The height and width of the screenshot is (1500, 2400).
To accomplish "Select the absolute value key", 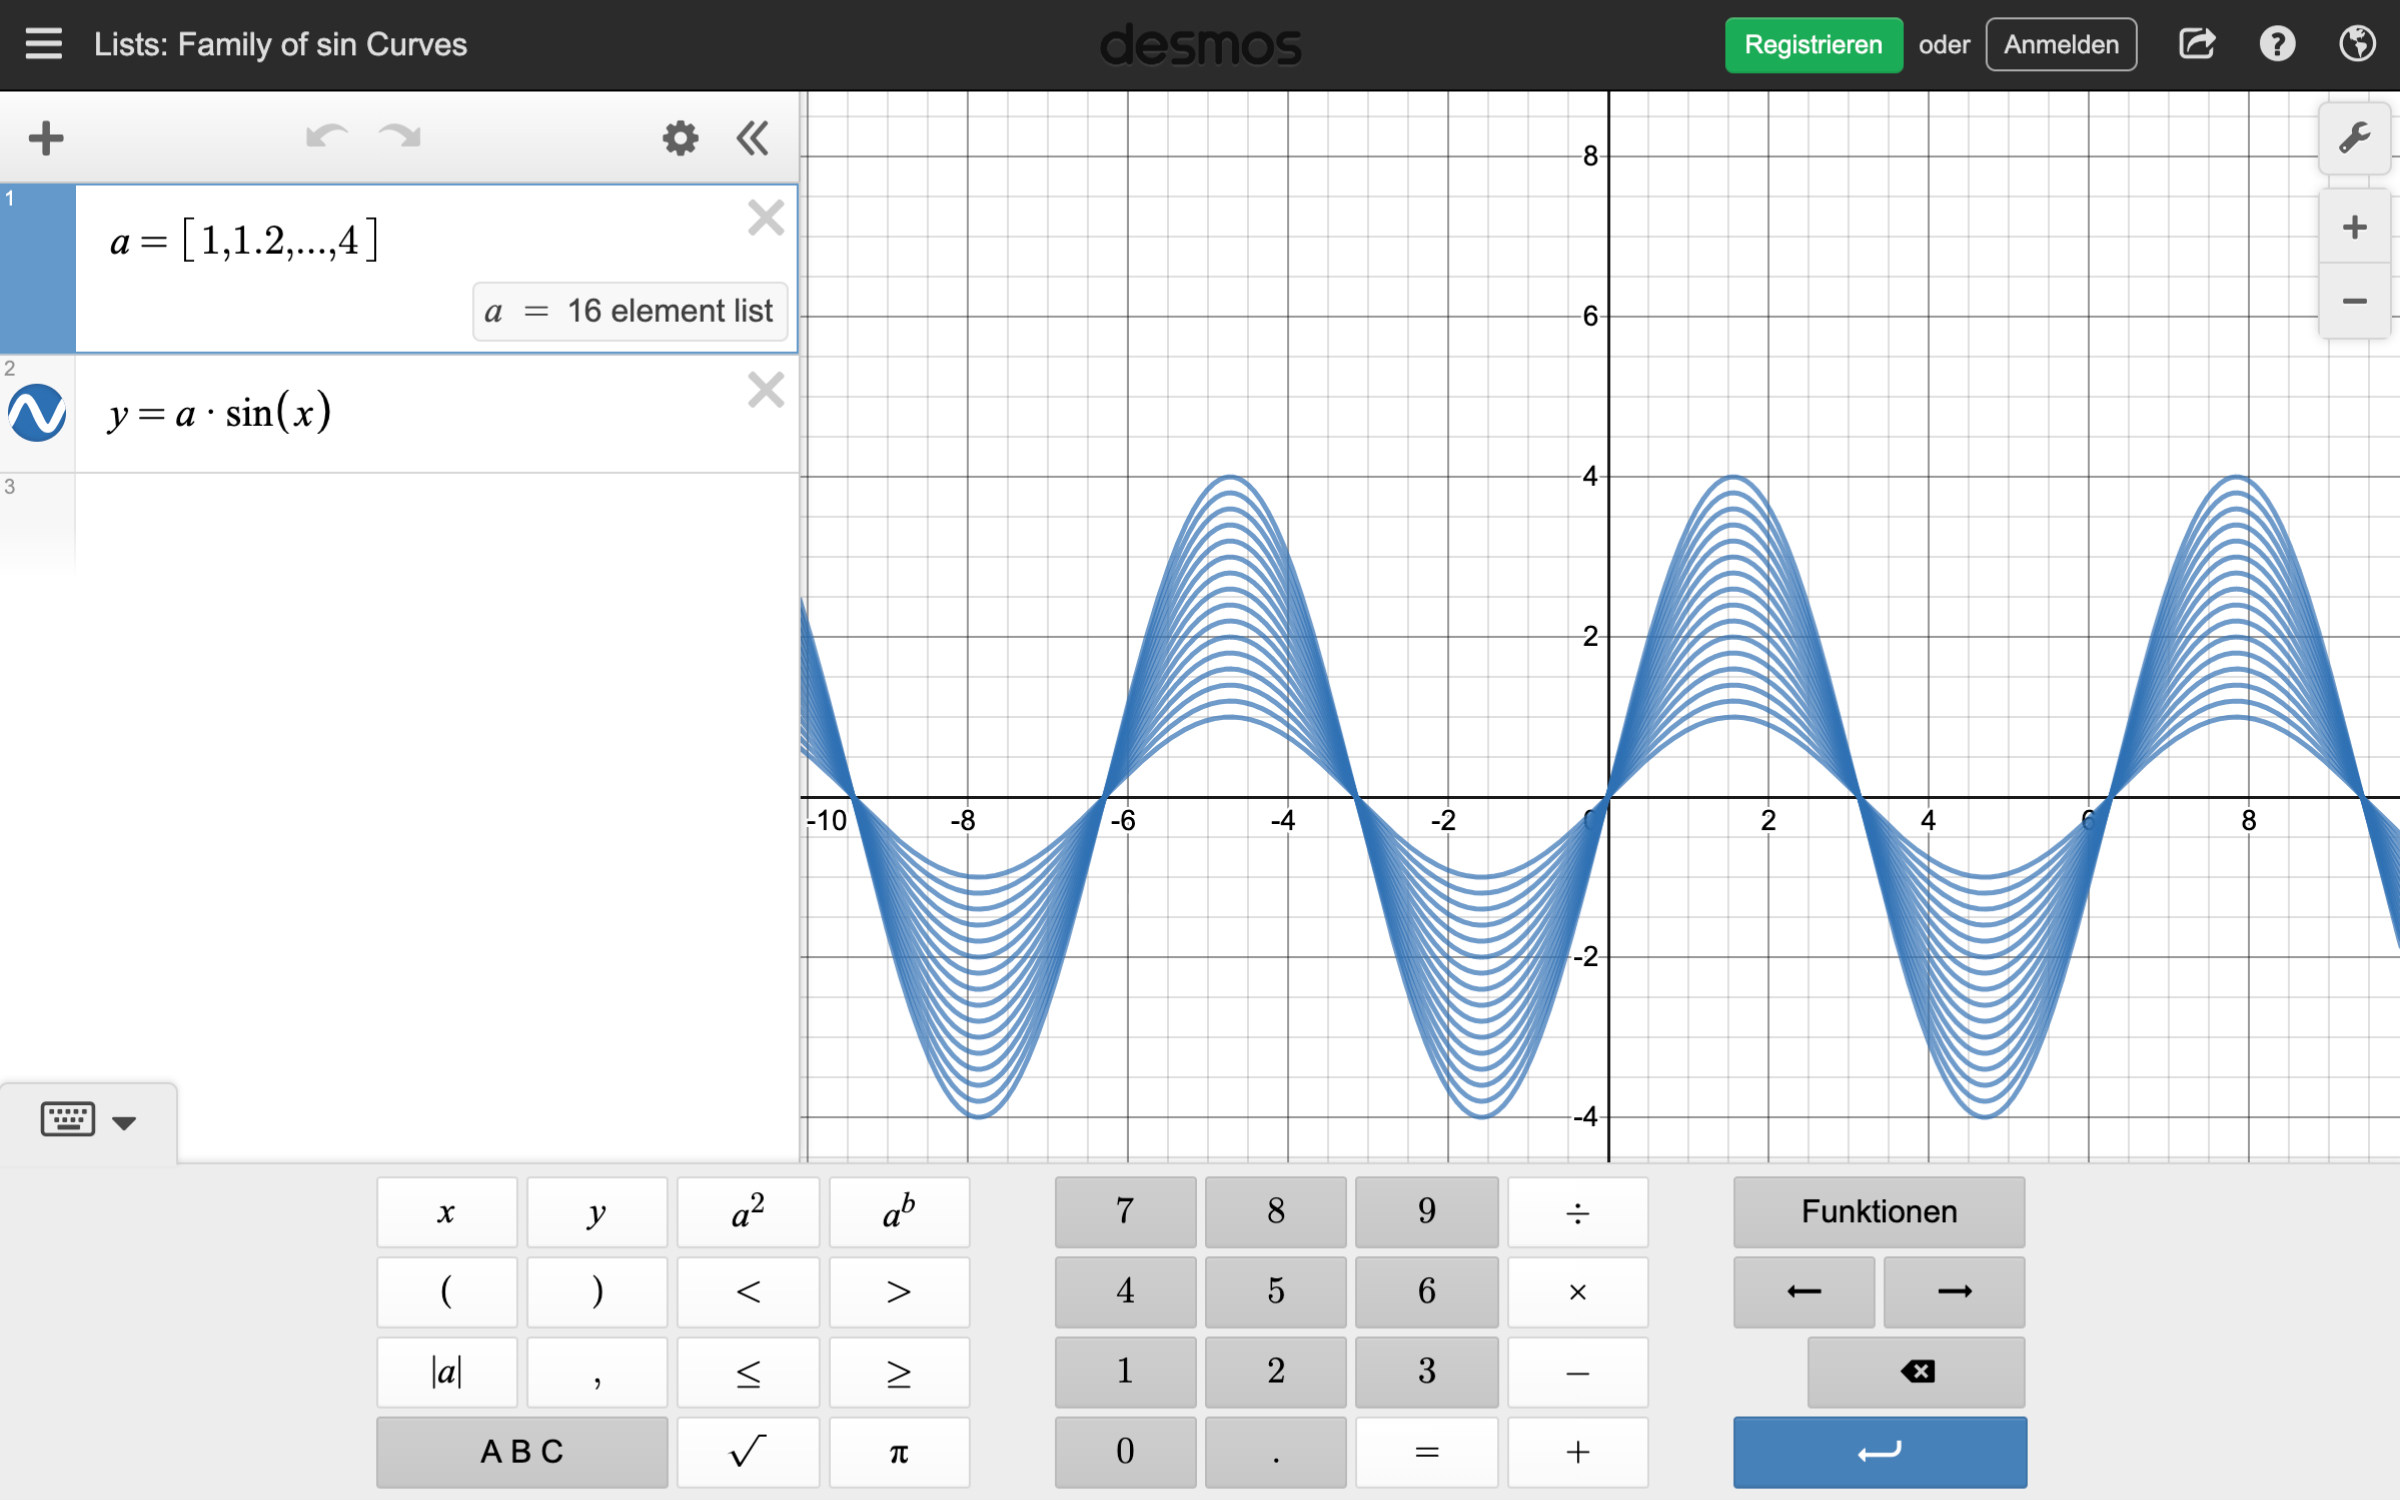I will point(446,1372).
